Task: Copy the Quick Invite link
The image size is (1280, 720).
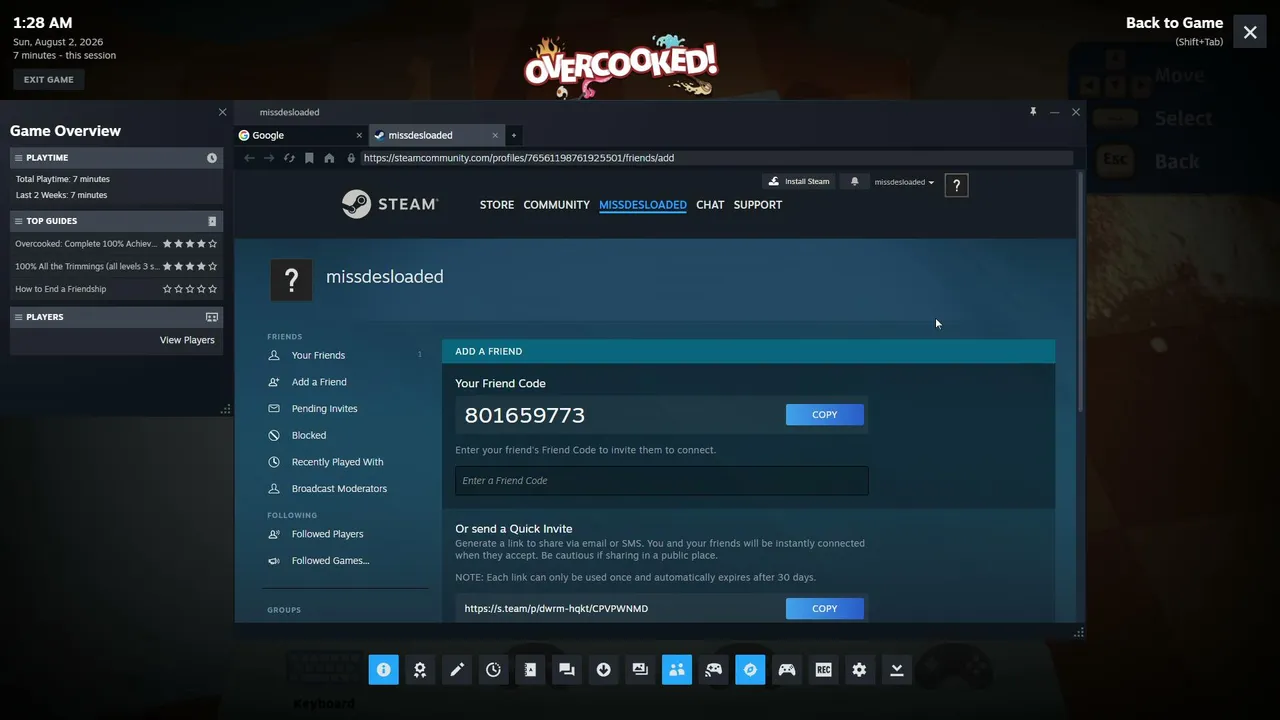Action: point(825,609)
